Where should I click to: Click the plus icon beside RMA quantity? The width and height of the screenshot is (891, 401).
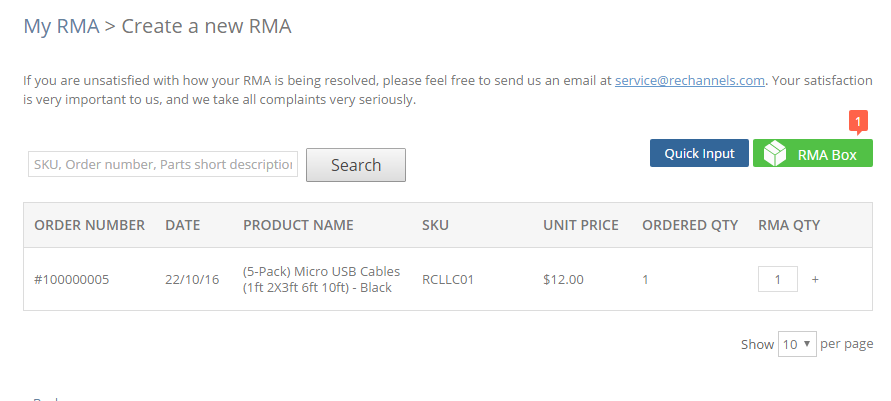point(815,279)
